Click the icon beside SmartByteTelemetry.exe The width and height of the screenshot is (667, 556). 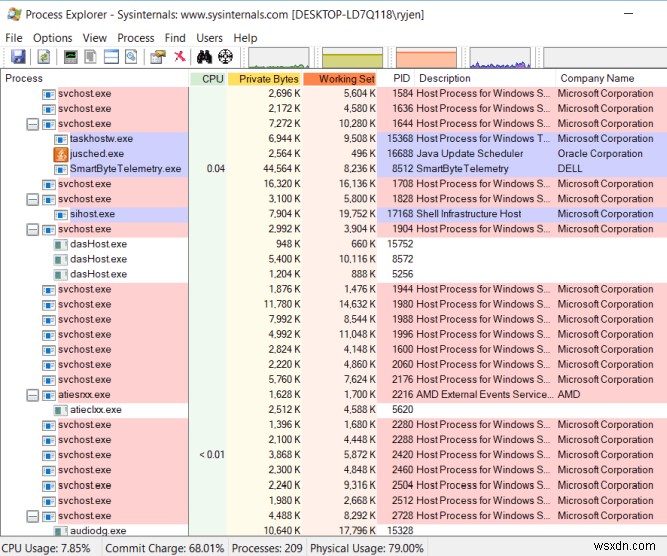coord(60,169)
